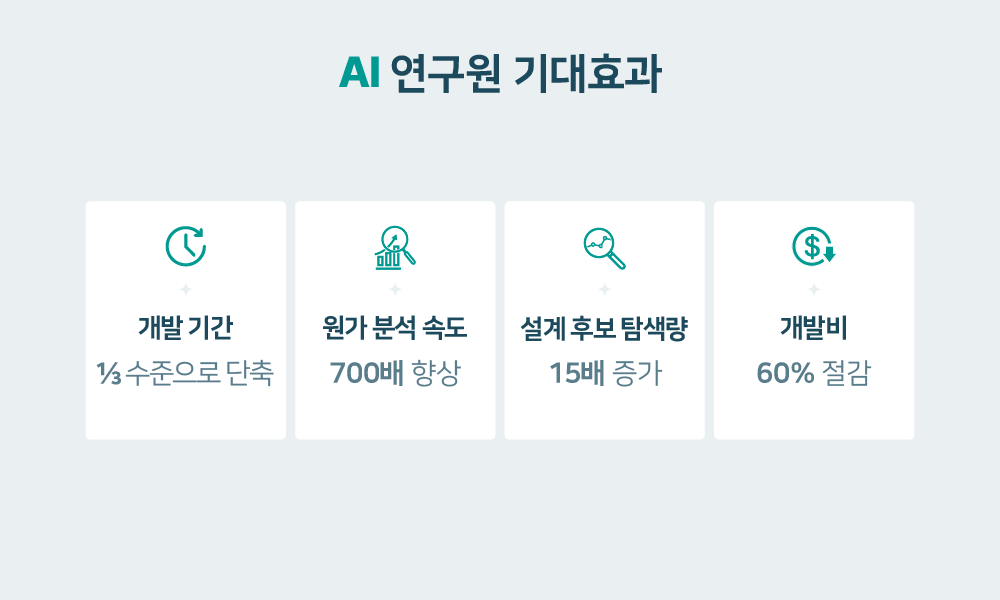Image resolution: width=1000 pixels, height=600 pixels.
Task: Click the teal AI word in title
Action: pyautogui.click(x=360, y=73)
